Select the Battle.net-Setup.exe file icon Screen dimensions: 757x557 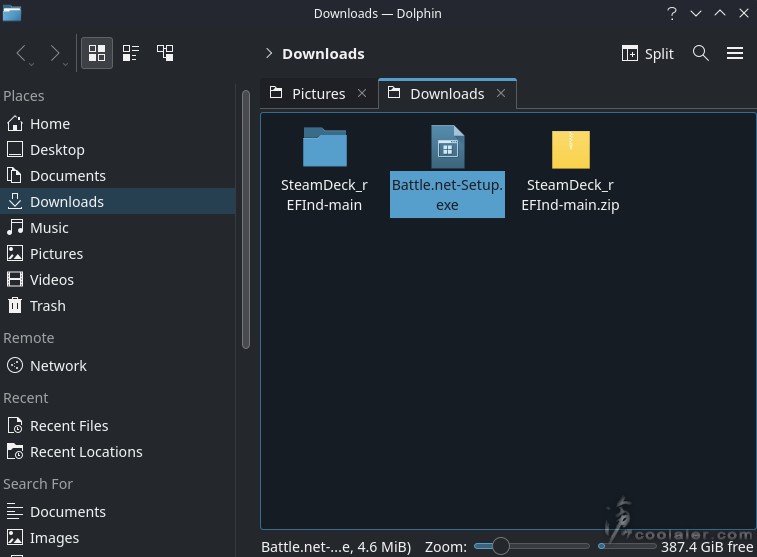(x=448, y=147)
